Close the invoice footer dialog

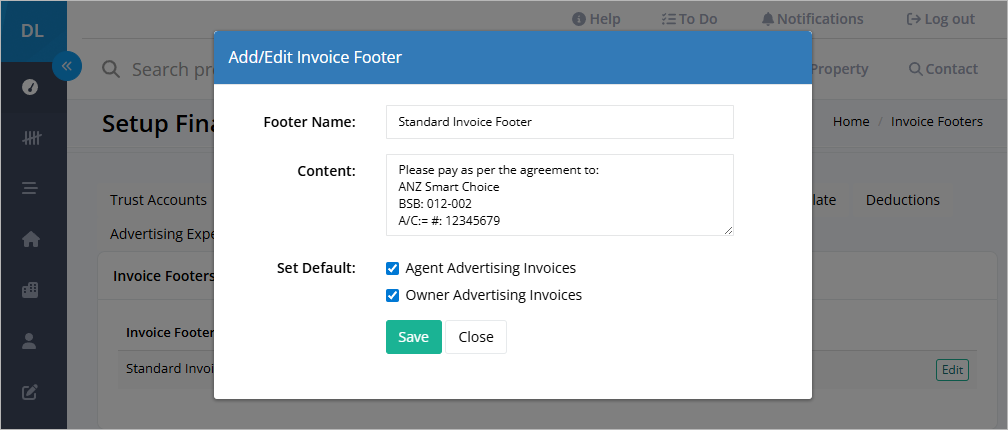coord(476,337)
